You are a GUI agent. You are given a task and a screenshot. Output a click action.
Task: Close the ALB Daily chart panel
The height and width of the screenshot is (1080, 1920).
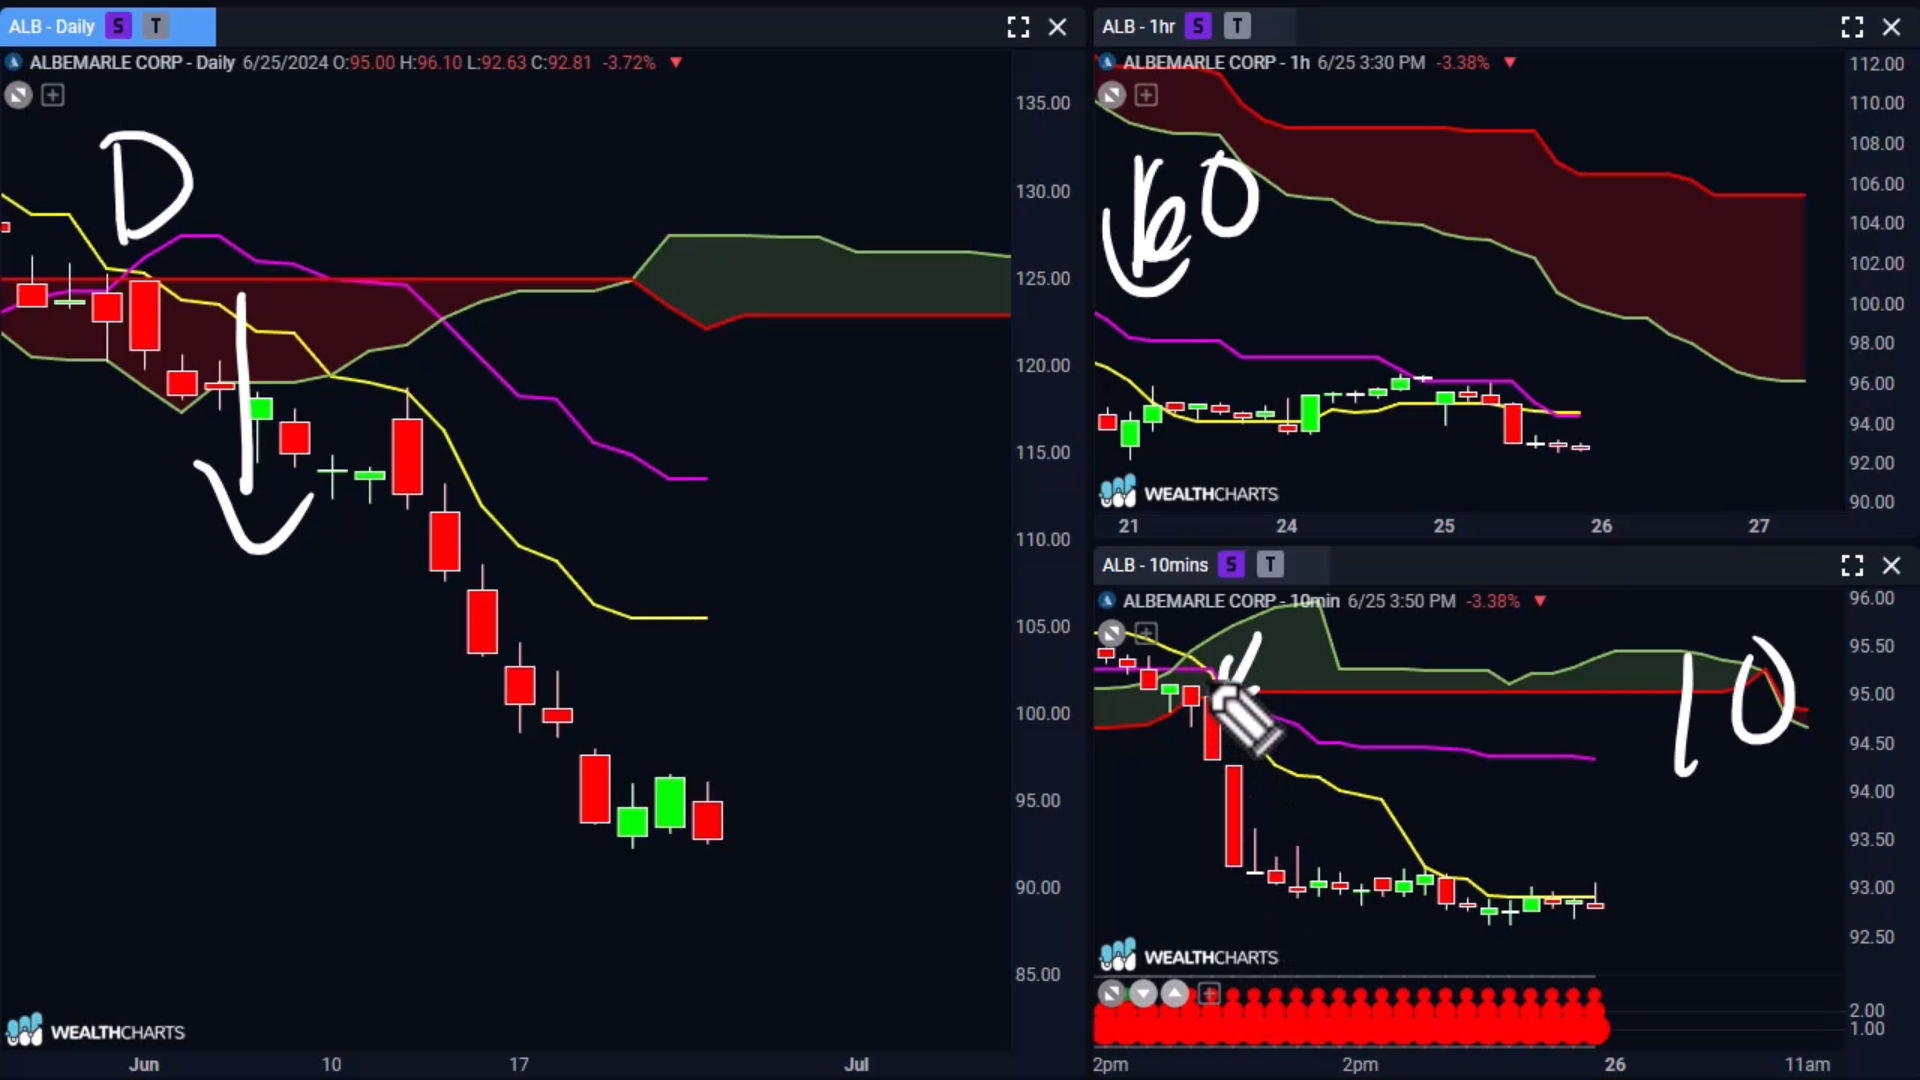click(1057, 27)
